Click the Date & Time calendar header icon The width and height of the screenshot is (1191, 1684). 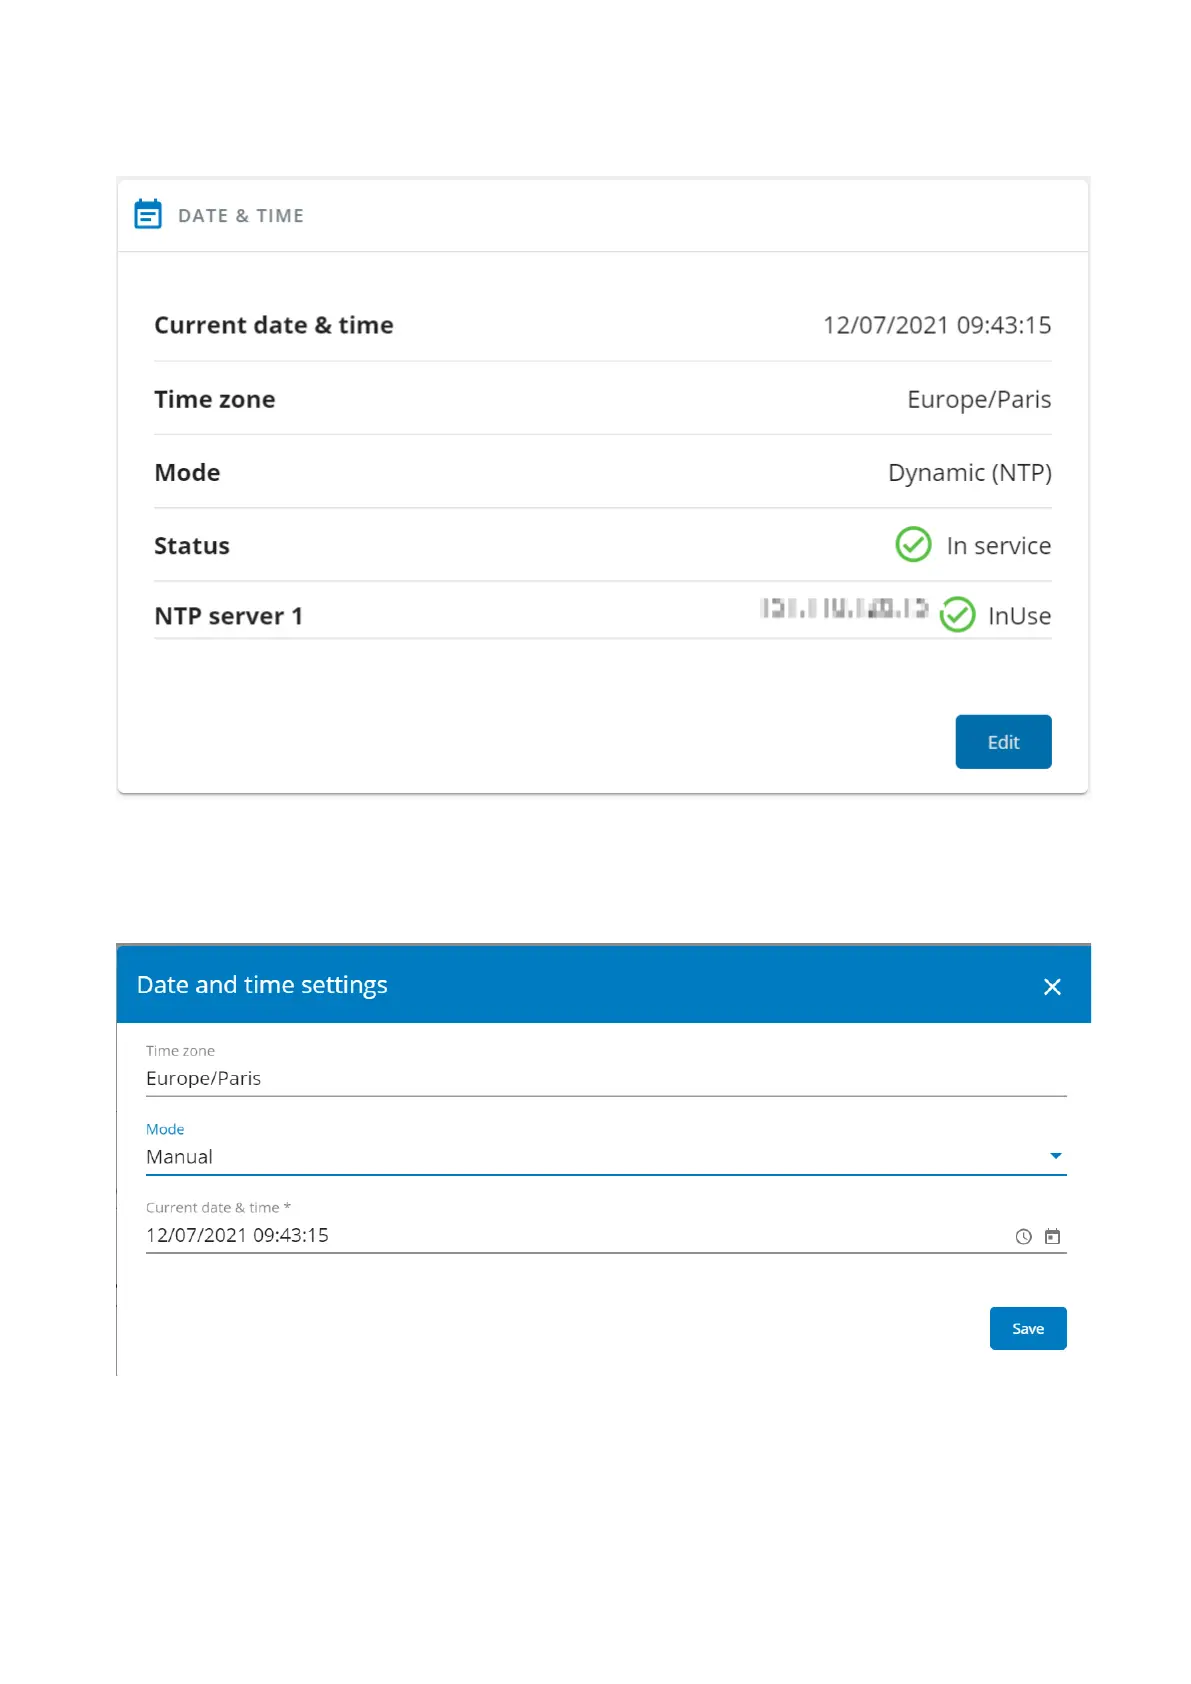point(148,215)
